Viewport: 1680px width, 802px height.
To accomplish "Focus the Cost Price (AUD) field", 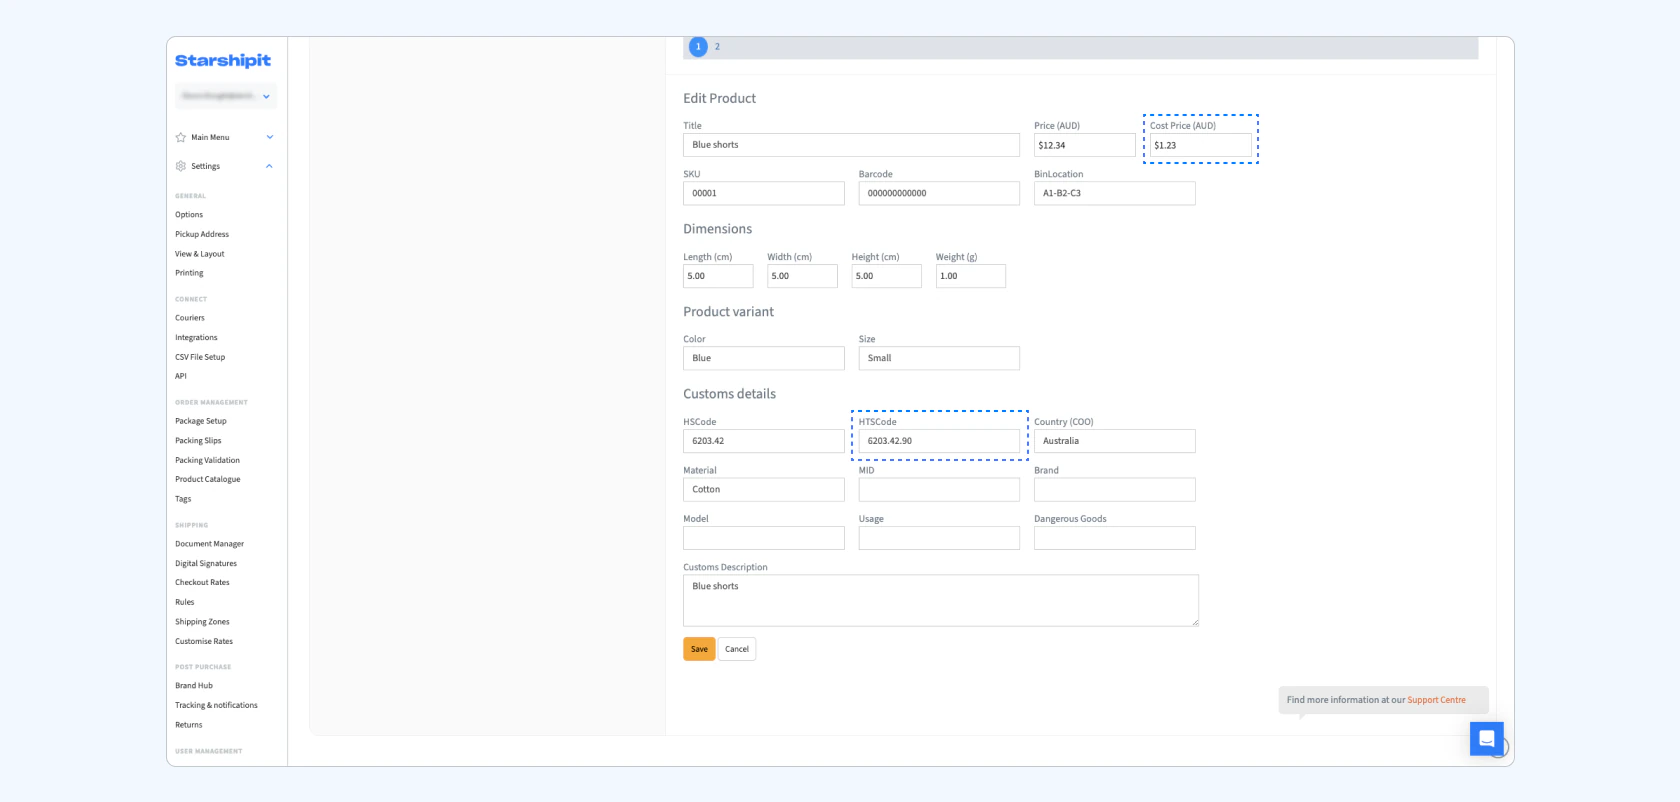I will tap(1199, 145).
